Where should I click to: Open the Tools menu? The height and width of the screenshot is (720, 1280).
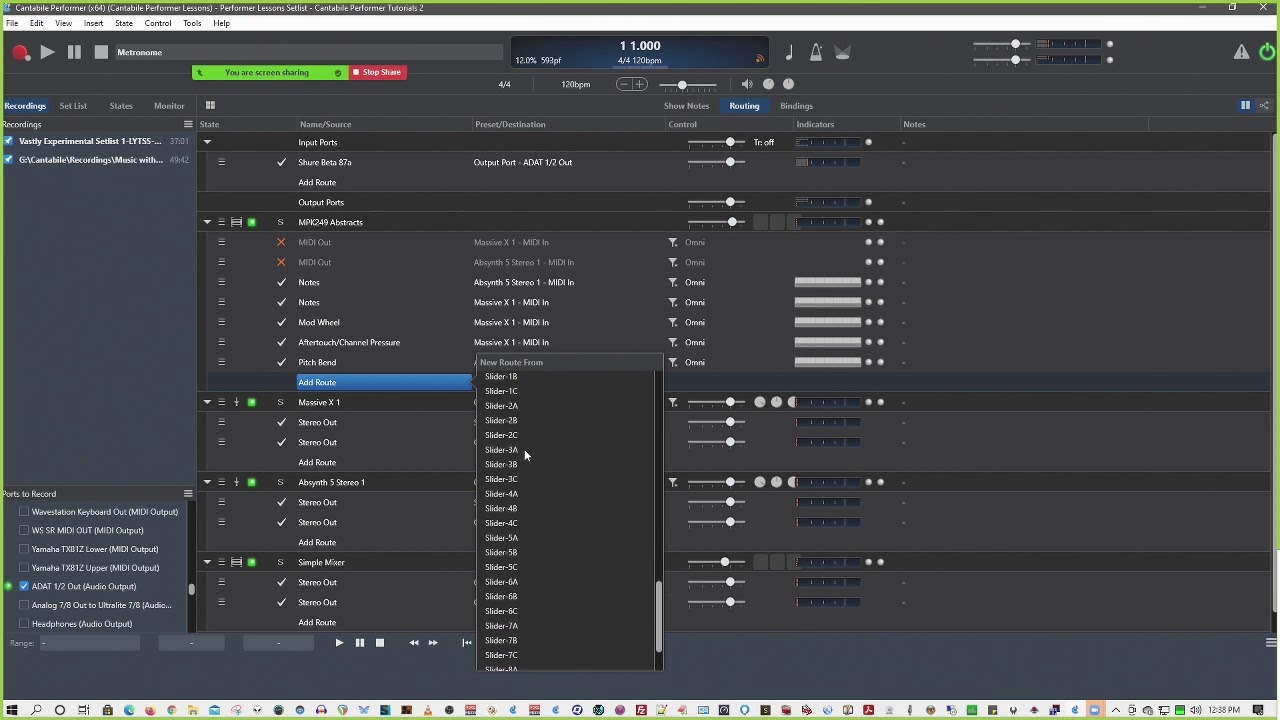[x=192, y=23]
